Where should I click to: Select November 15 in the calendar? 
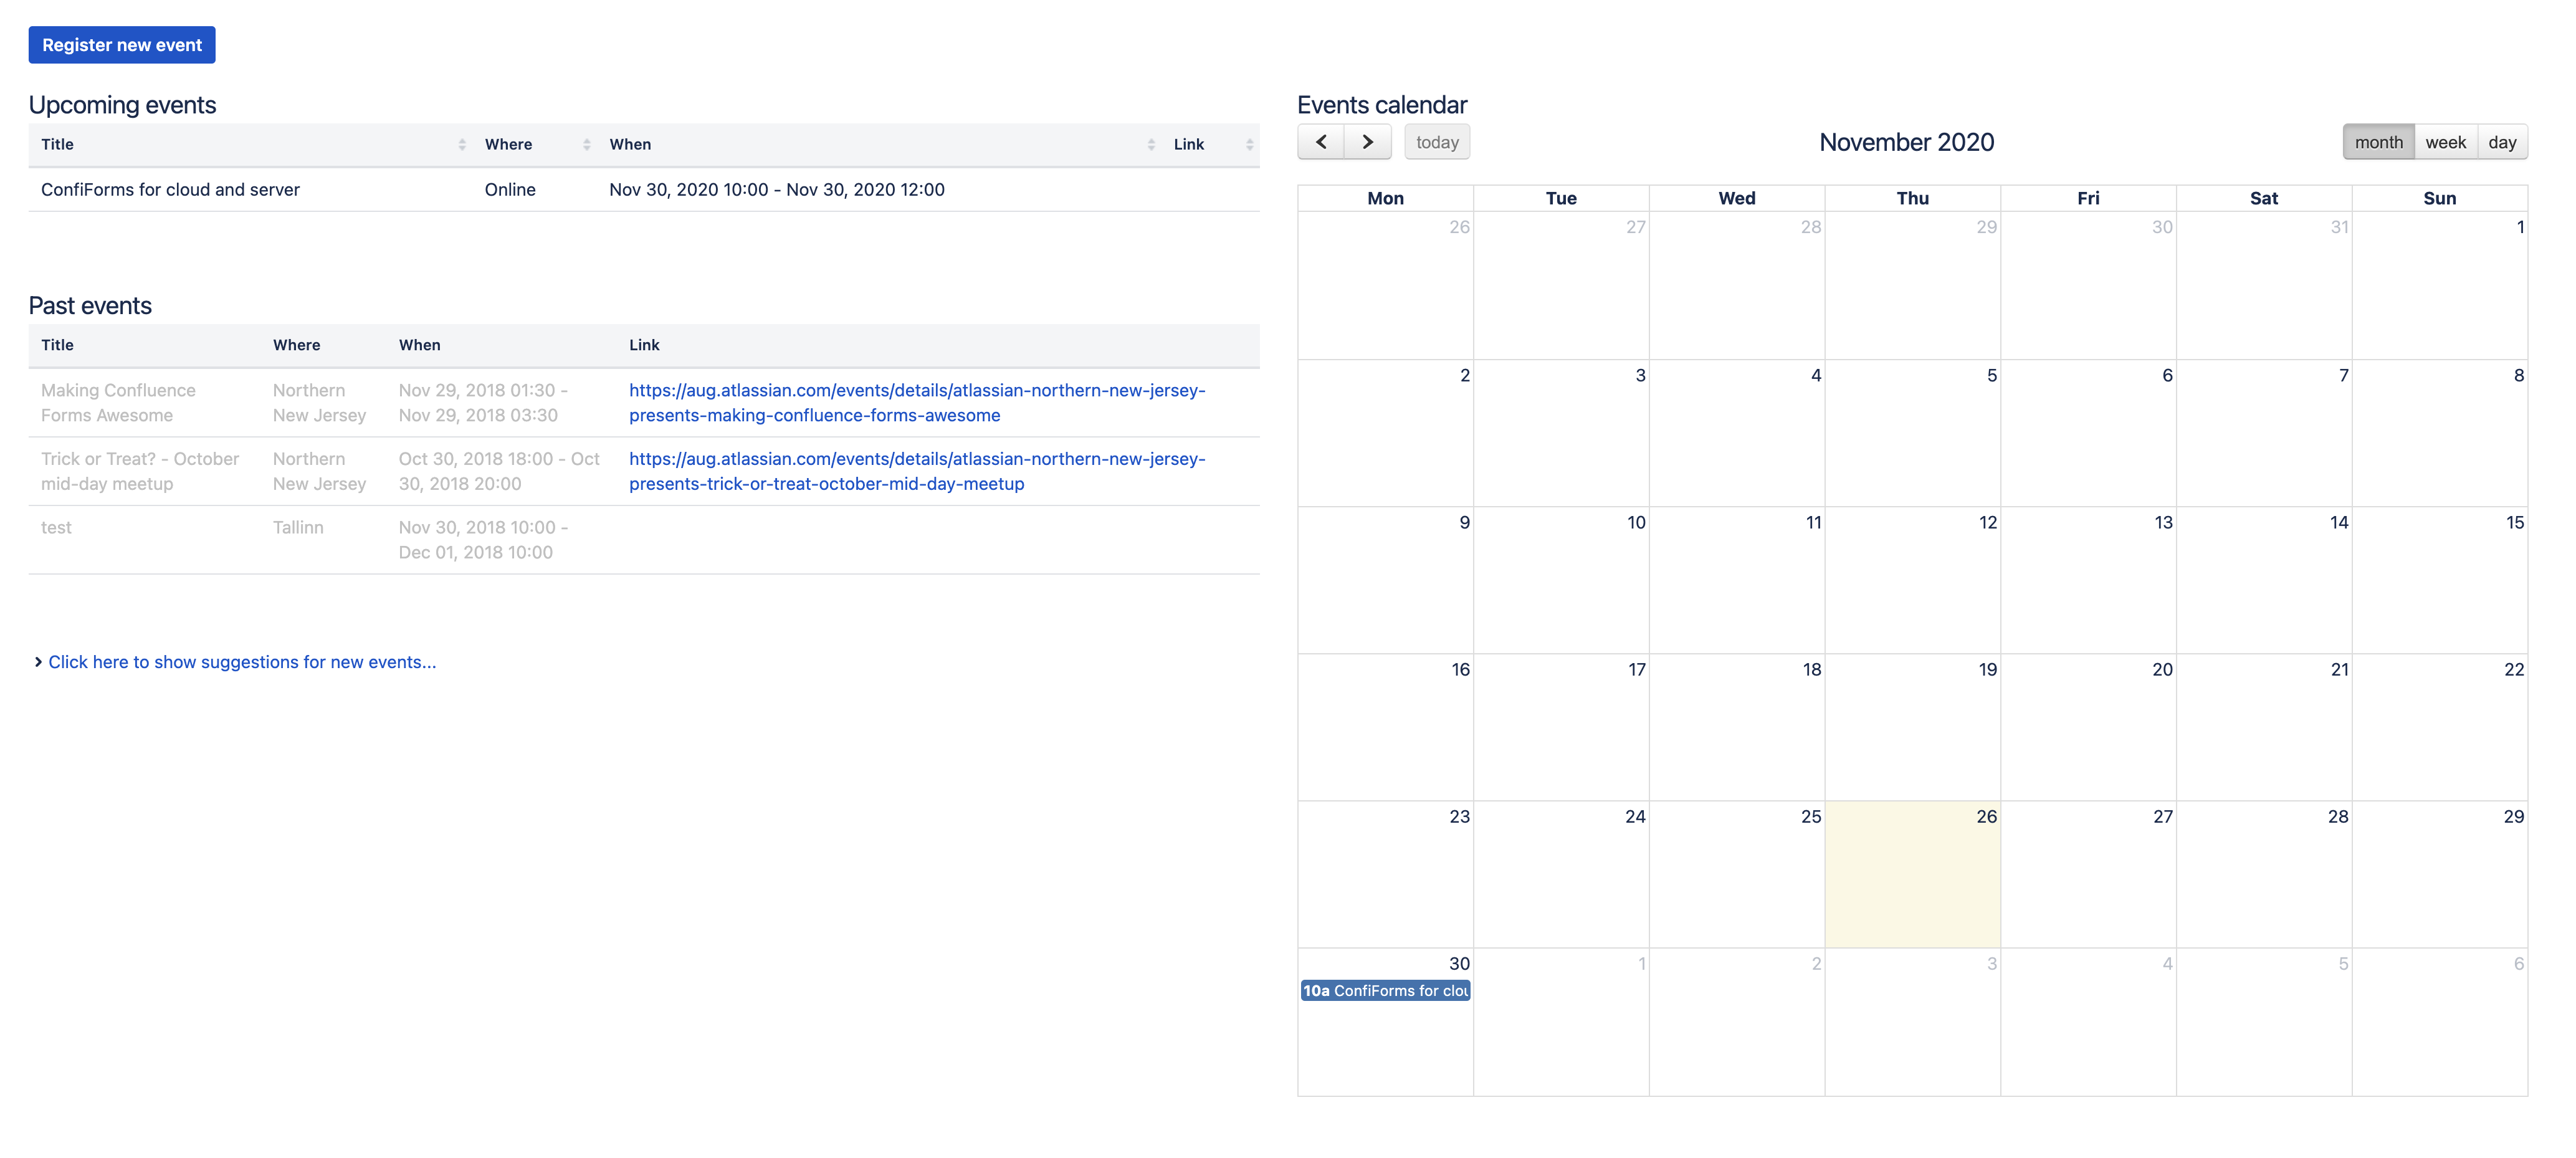(x=2439, y=580)
